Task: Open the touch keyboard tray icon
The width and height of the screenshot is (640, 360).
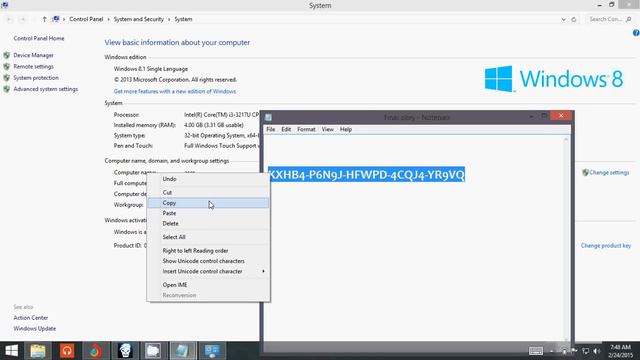Action: tap(536, 351)
